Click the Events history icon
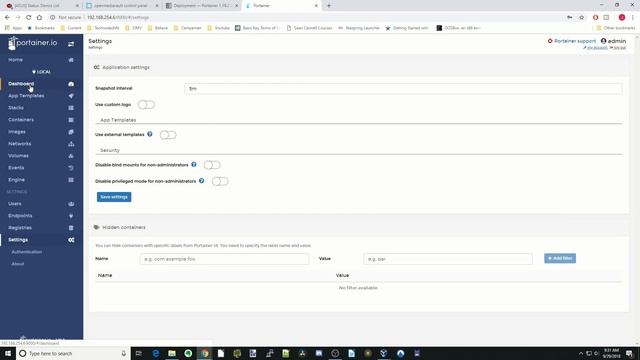Viewport: 640px width, 360px height. pos(71,168)
